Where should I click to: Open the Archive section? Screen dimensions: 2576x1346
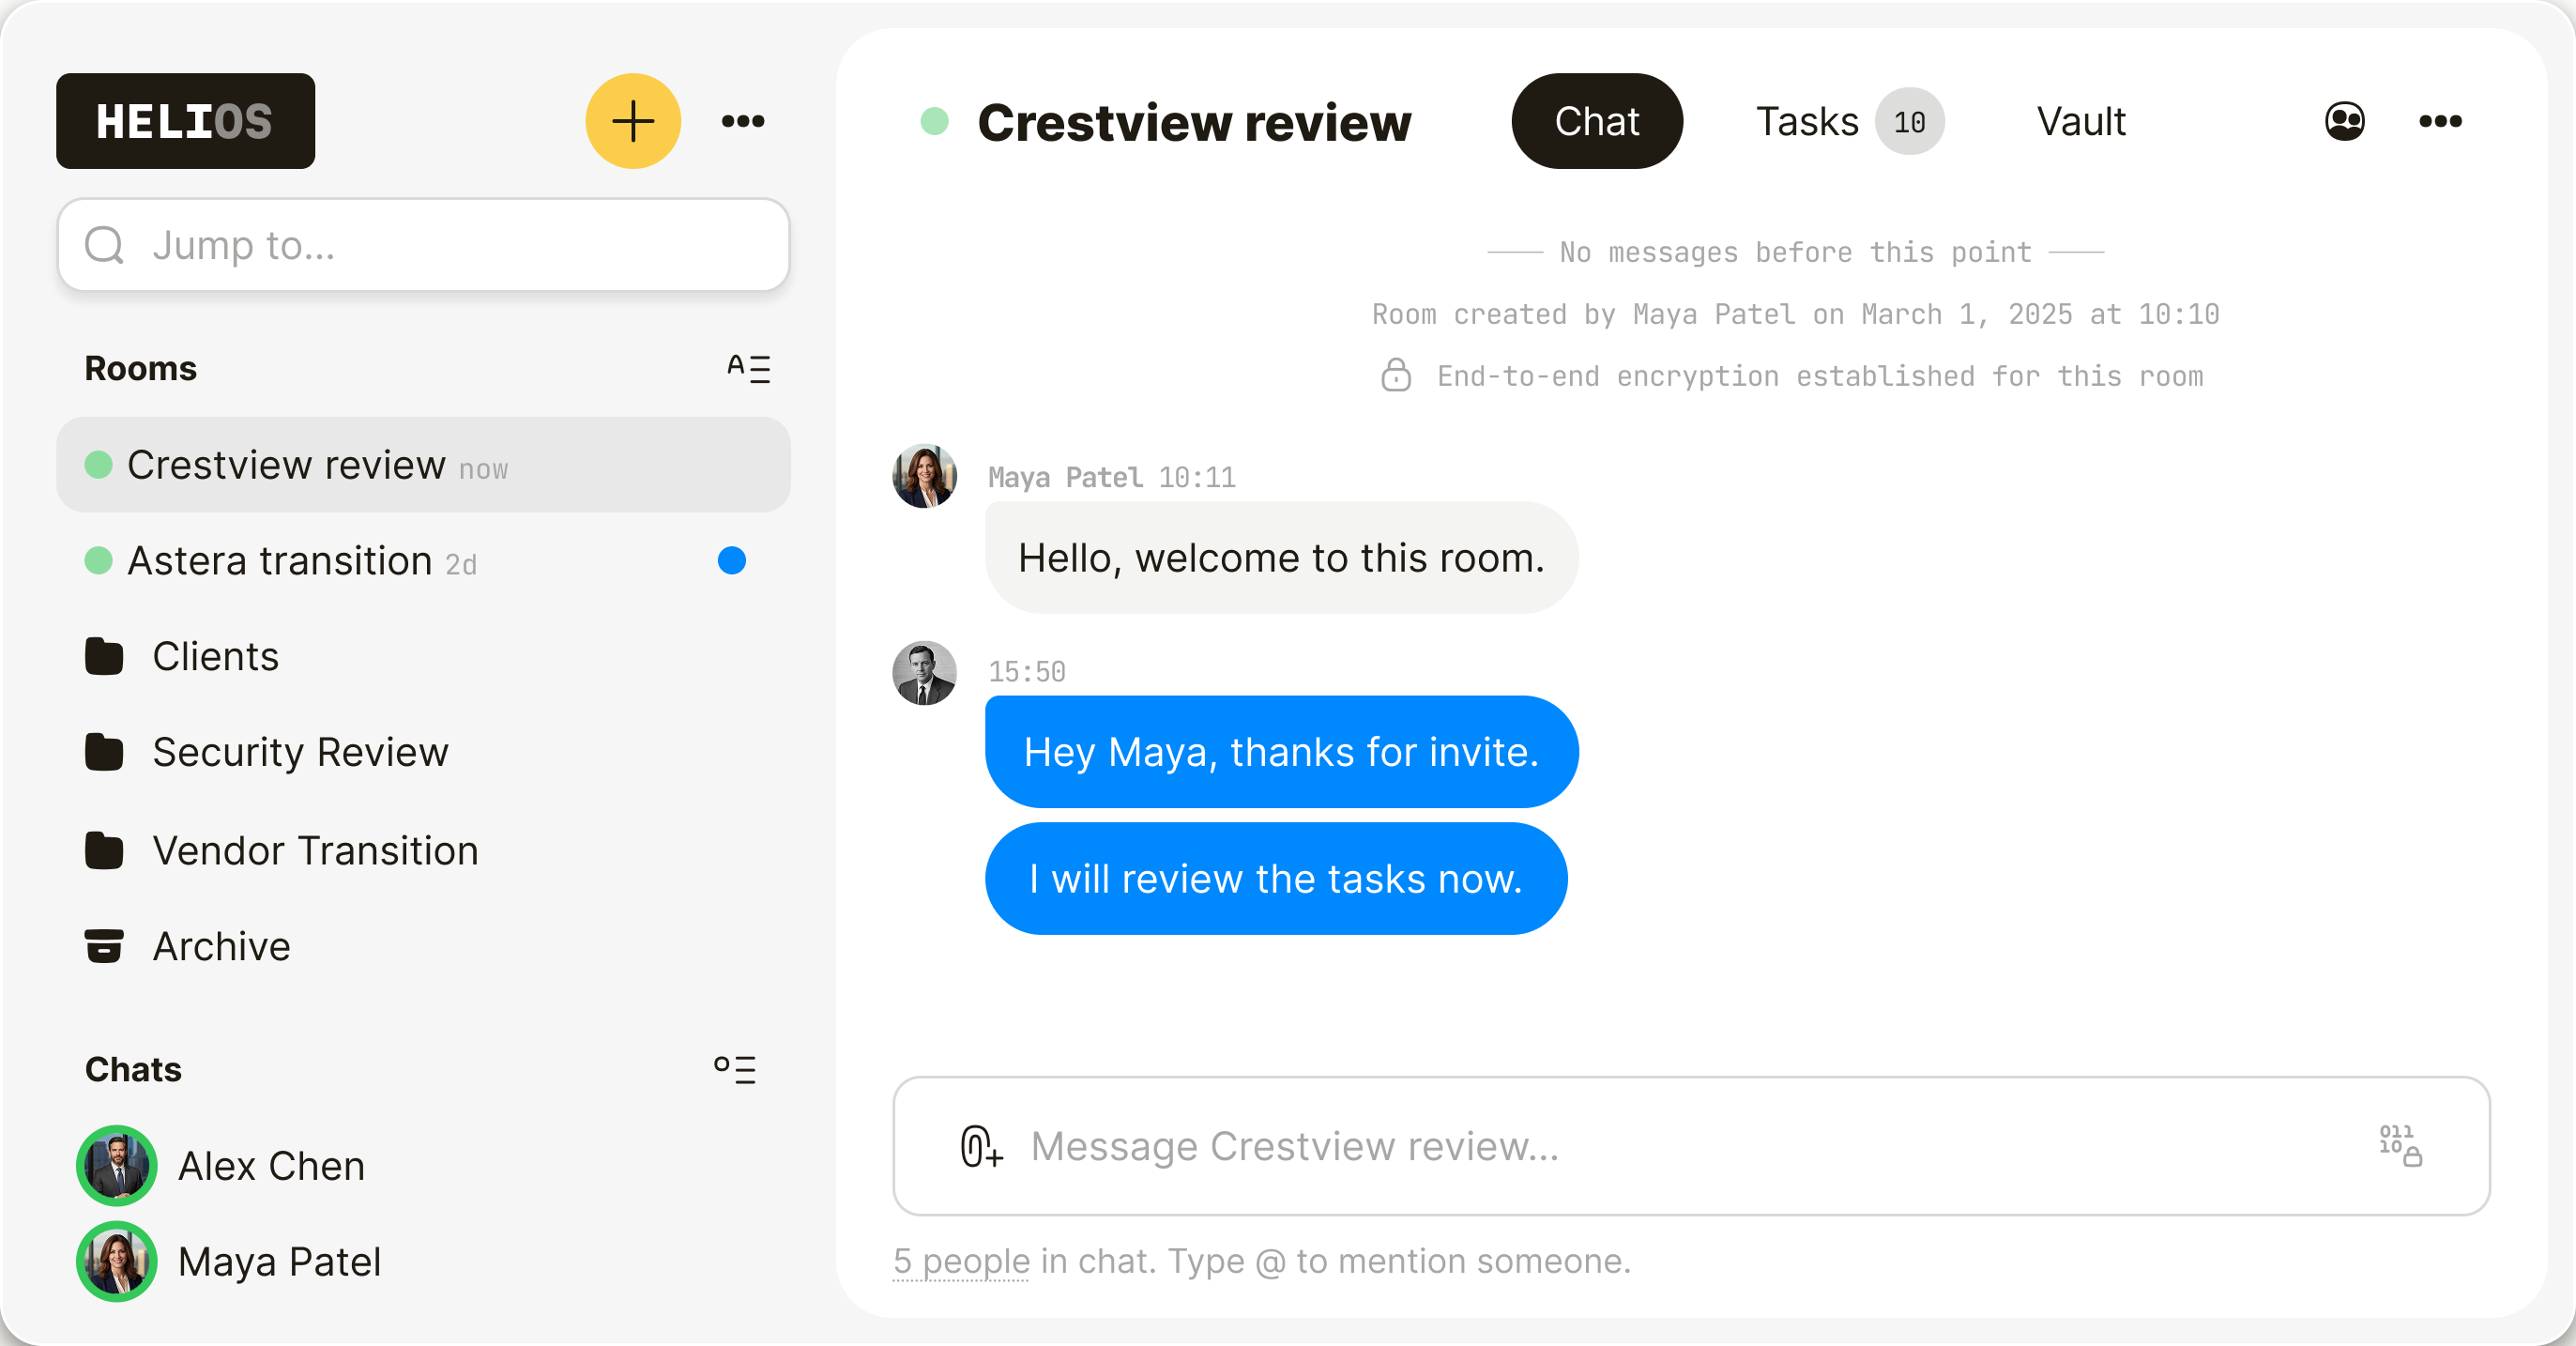click(x=221, y=946)
